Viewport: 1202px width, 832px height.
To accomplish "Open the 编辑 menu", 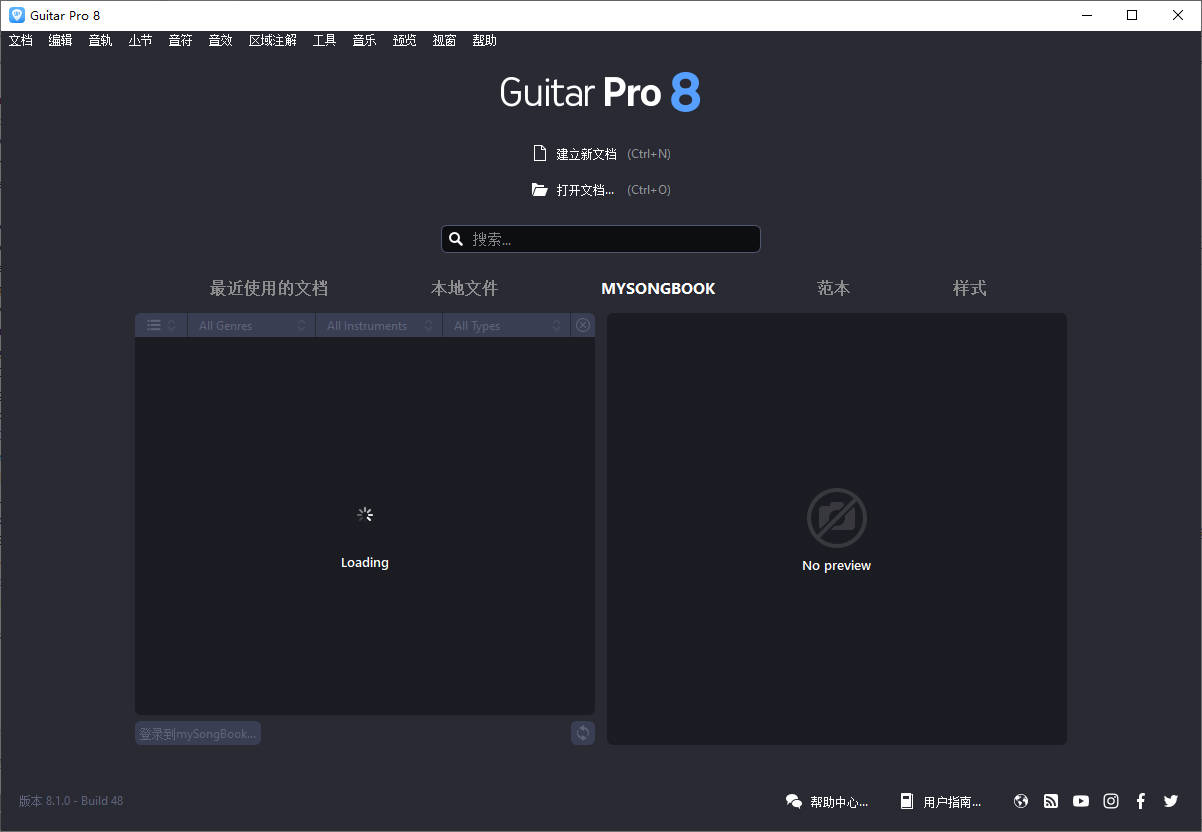I will click(x=61, y=41).
